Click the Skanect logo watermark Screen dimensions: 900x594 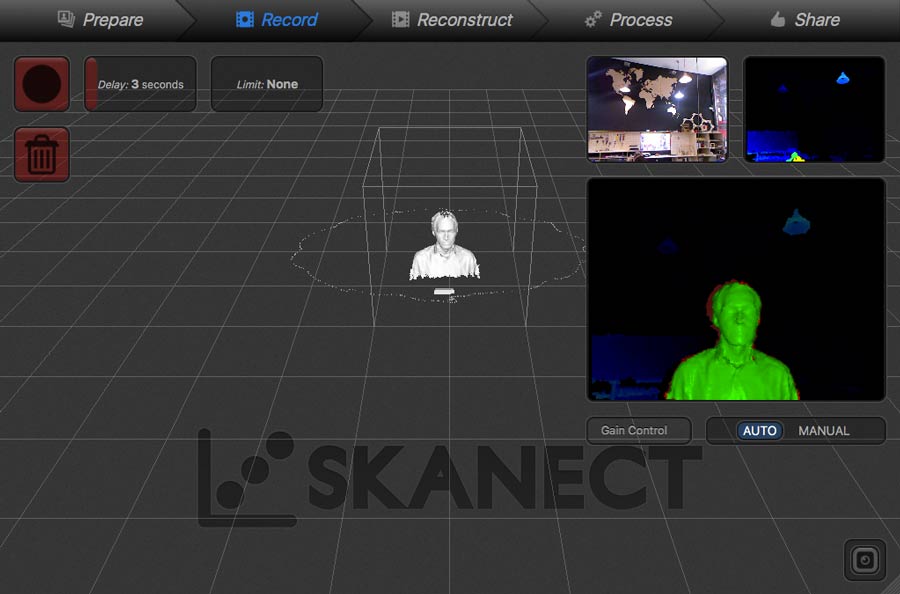pos(448,477)
